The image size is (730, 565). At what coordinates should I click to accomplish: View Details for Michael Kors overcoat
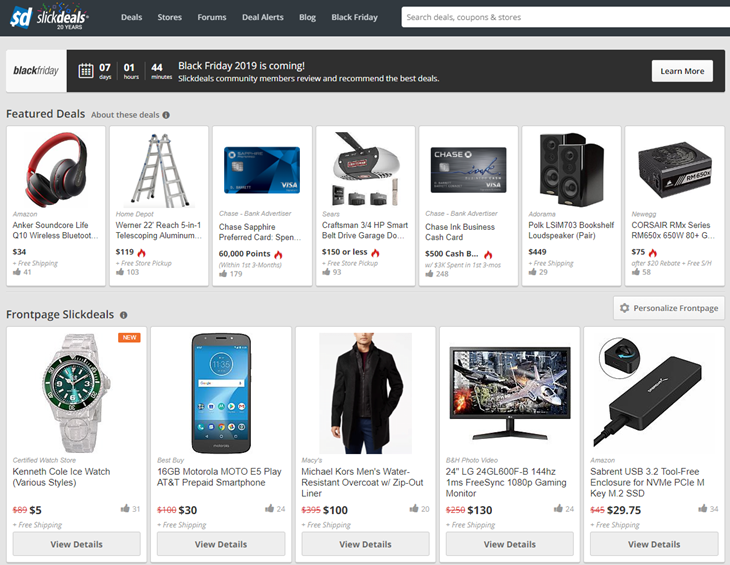365,544
